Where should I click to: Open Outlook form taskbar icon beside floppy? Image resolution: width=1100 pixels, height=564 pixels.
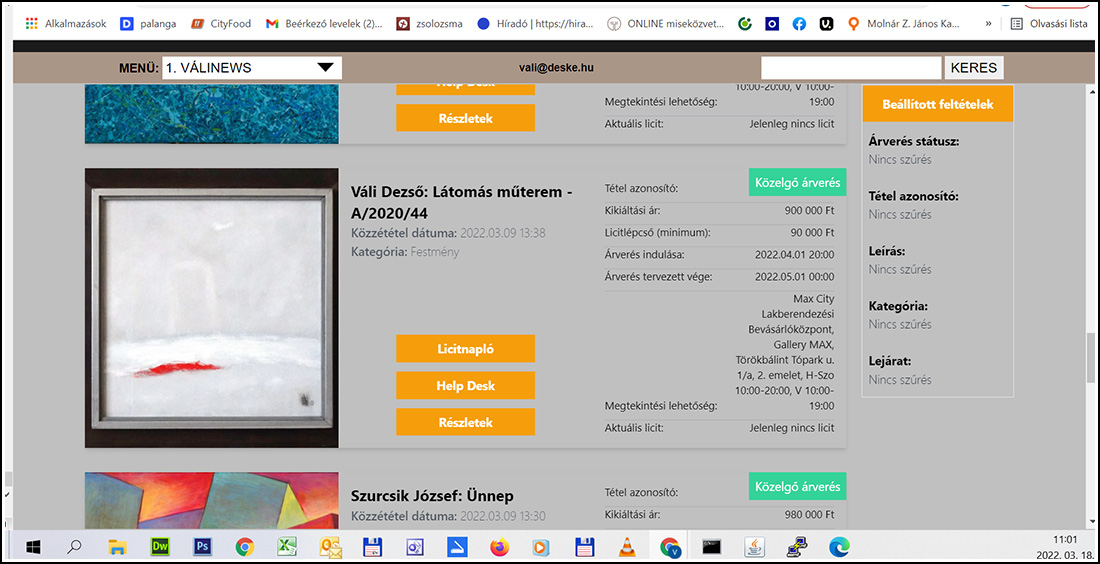click(x=414, y=546)
